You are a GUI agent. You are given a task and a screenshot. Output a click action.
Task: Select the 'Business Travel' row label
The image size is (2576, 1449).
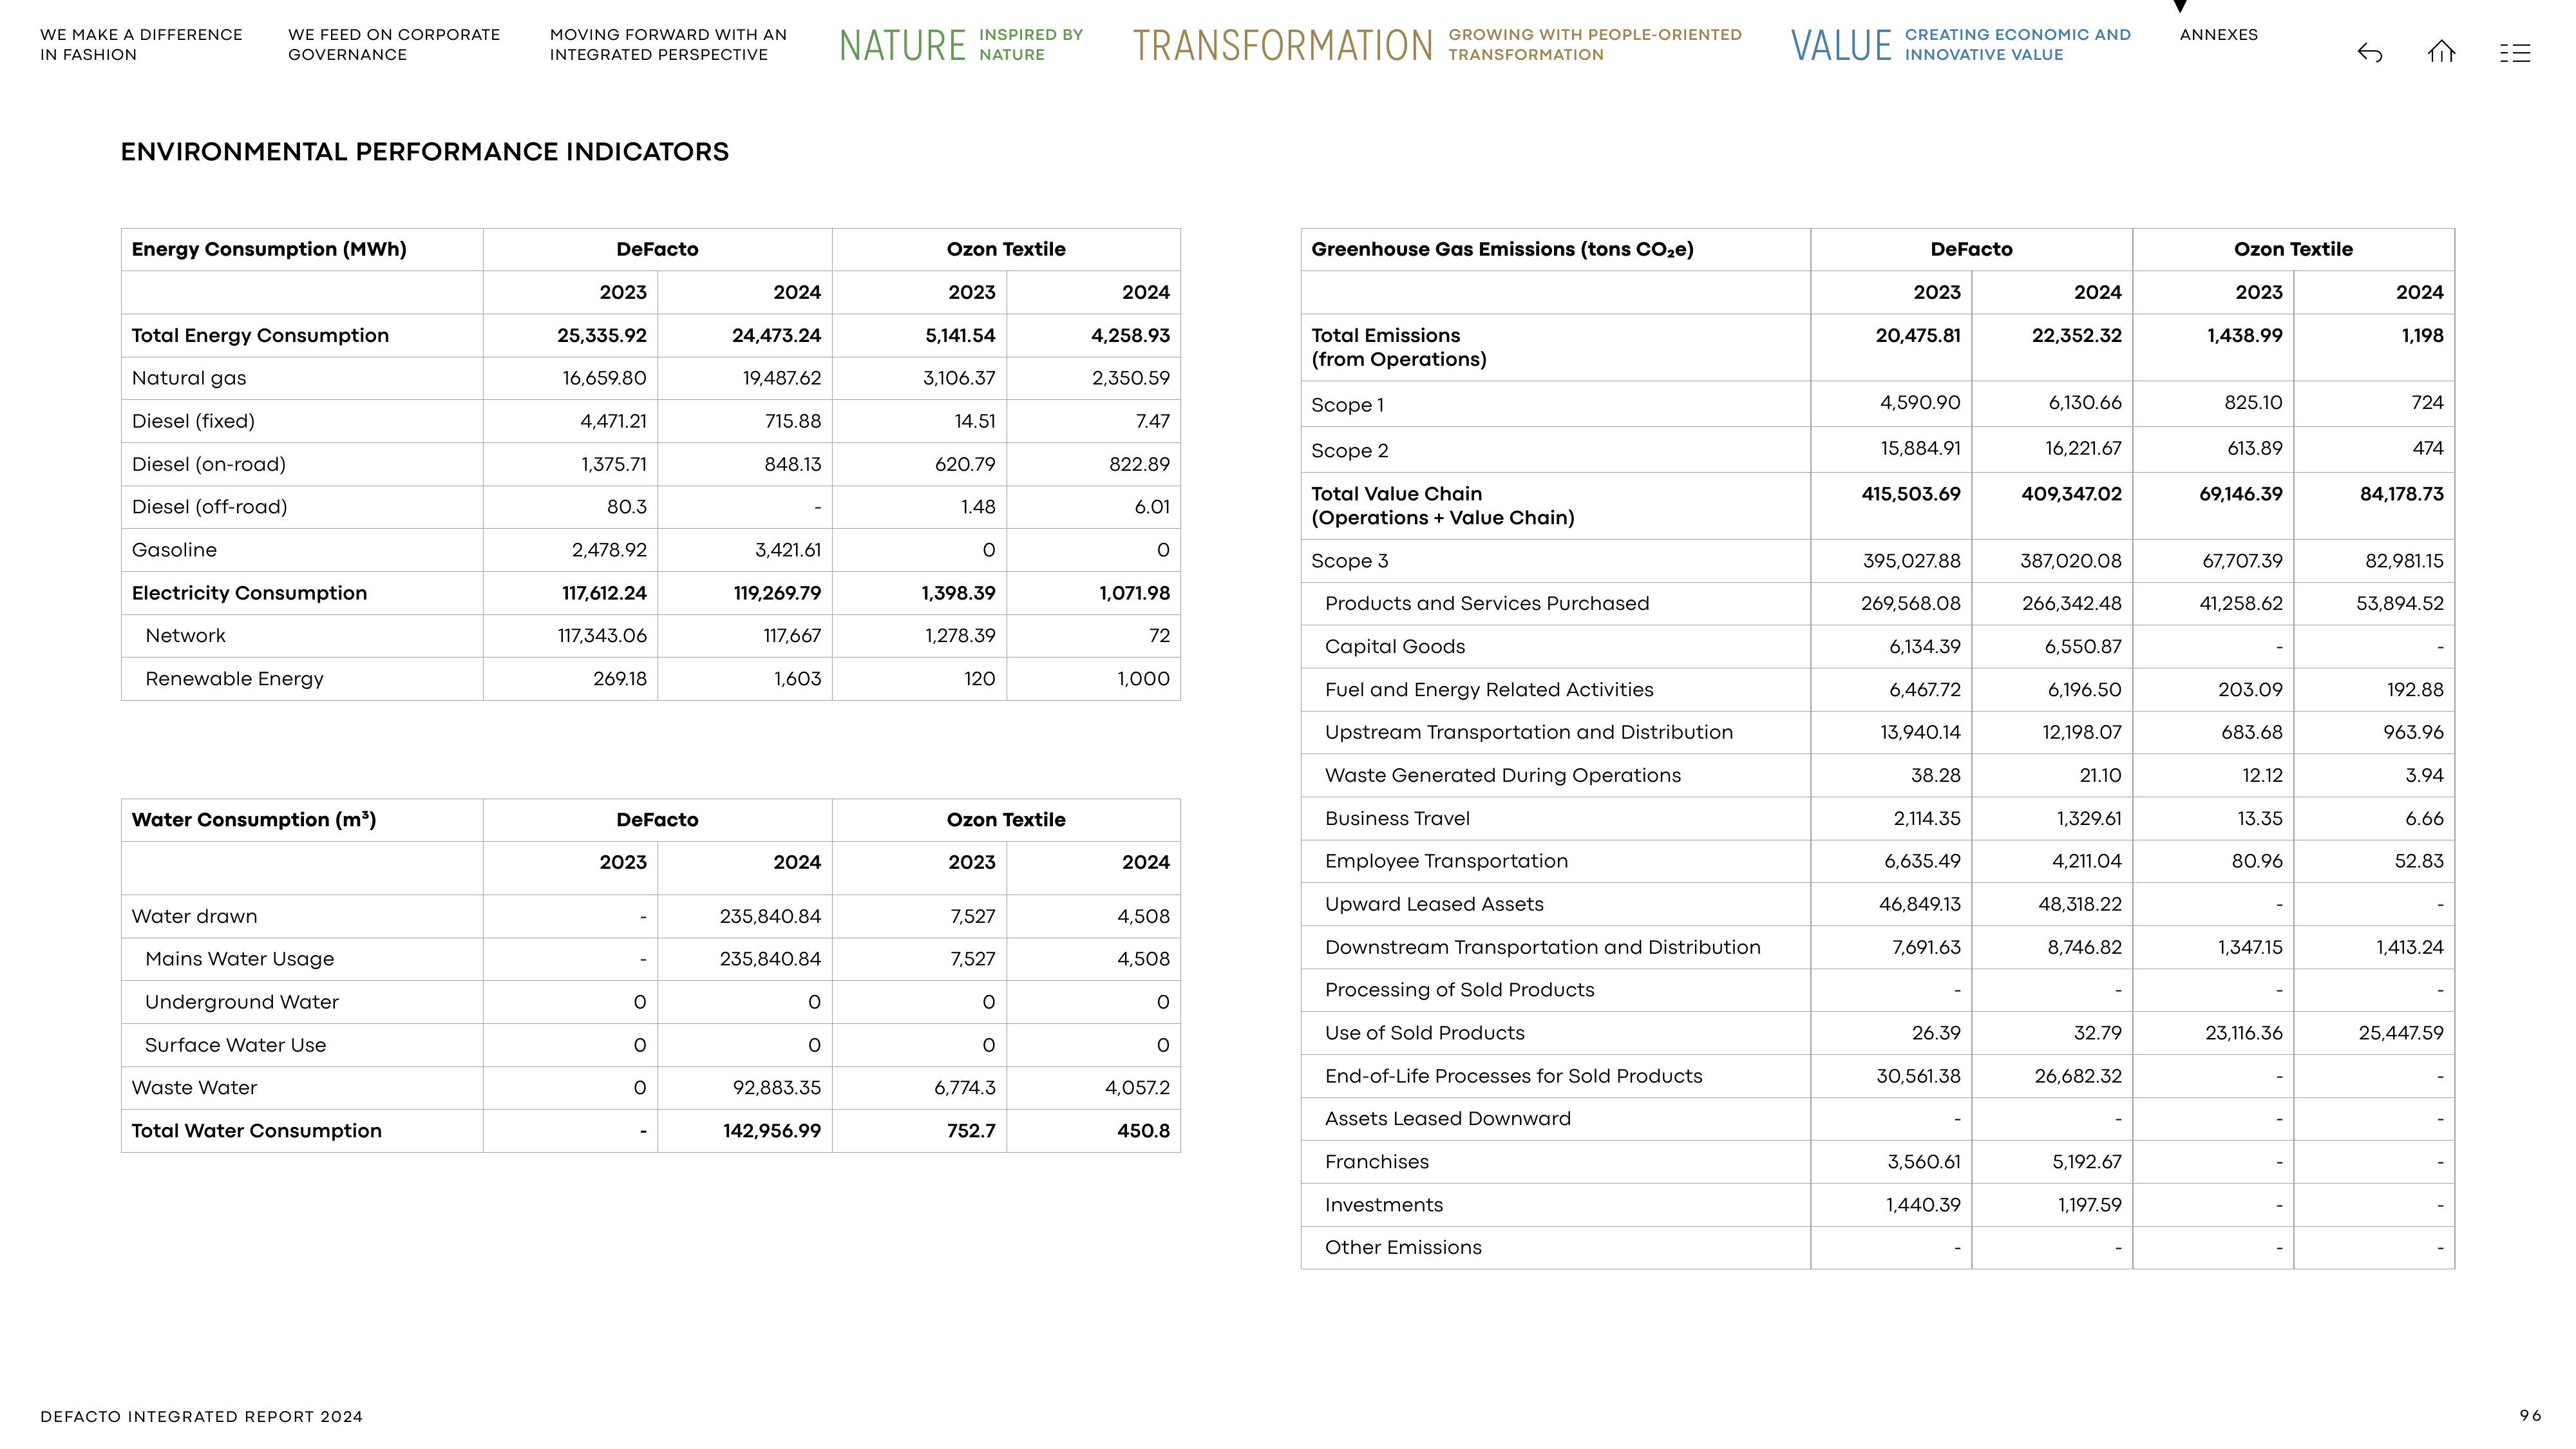(1397, 819)
